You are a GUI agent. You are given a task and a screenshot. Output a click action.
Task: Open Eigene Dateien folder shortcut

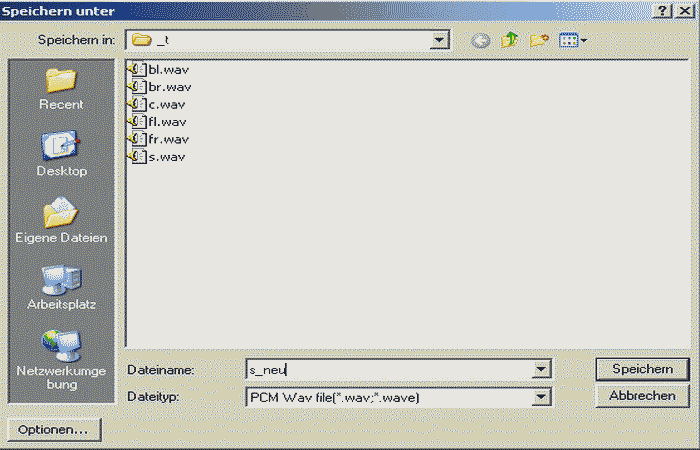pyautogui.click(x=61, y=221)
